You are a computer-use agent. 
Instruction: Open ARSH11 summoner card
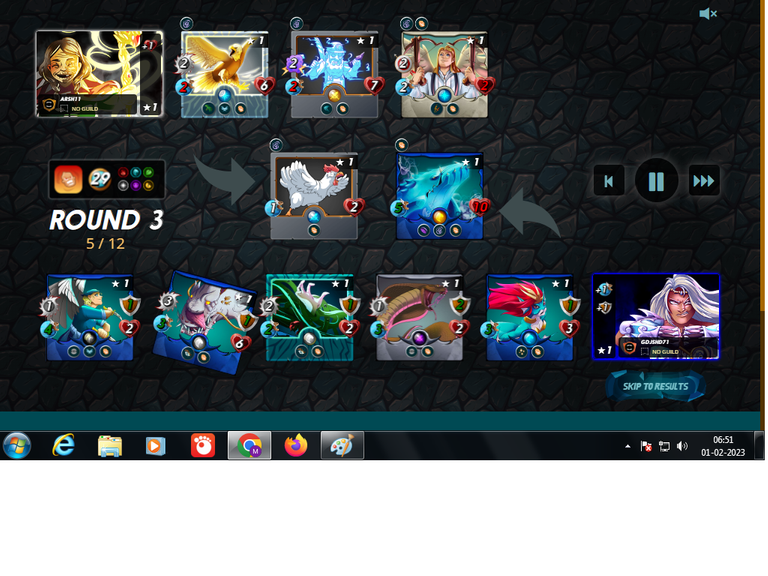99,74
